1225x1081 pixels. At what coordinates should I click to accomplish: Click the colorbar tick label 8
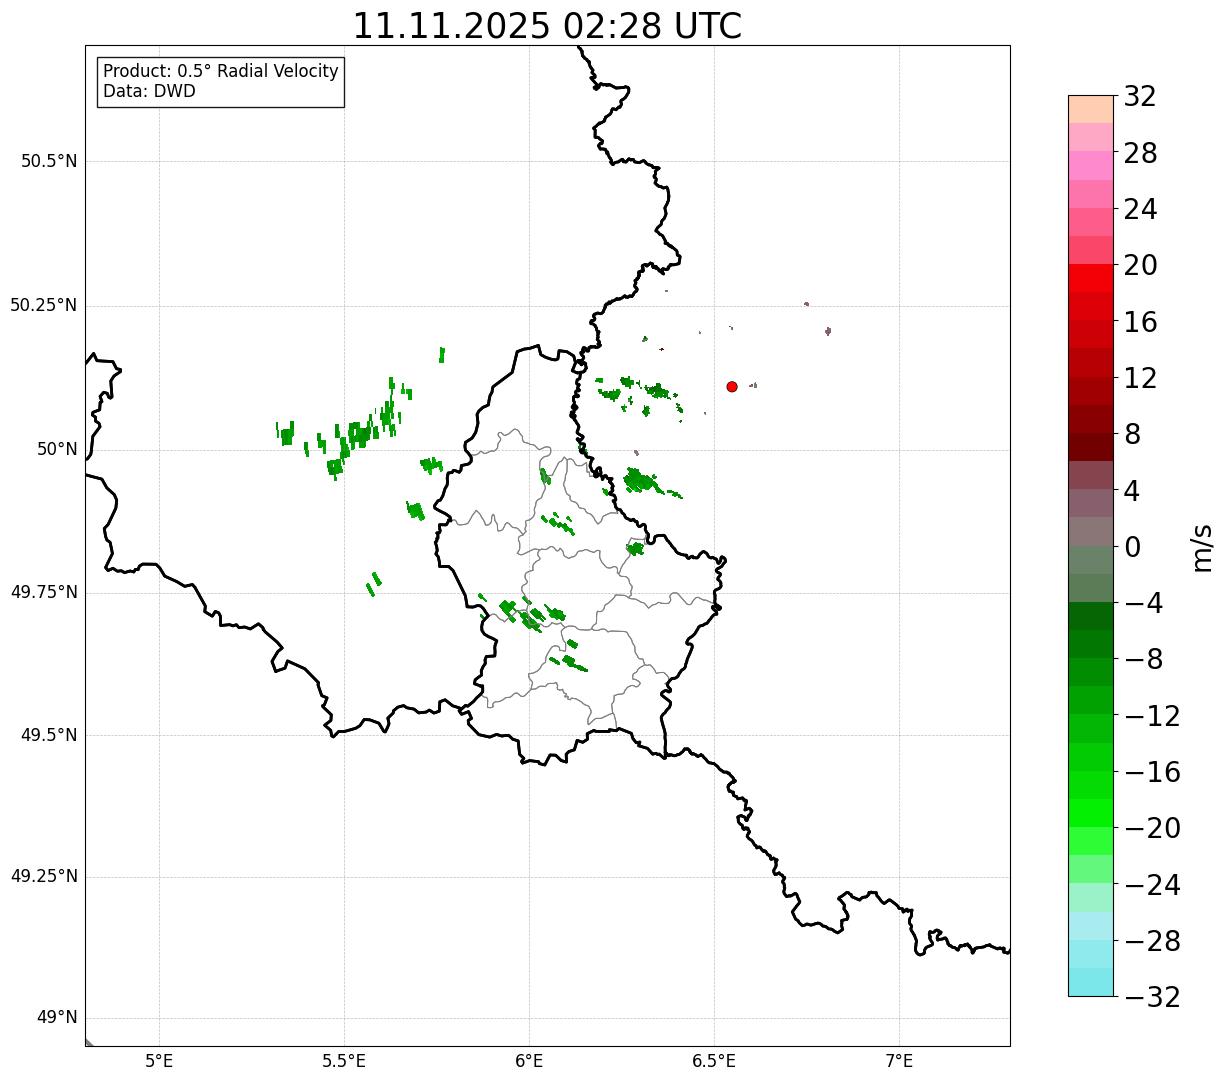pyautogui.click(x=1132, y=435)
